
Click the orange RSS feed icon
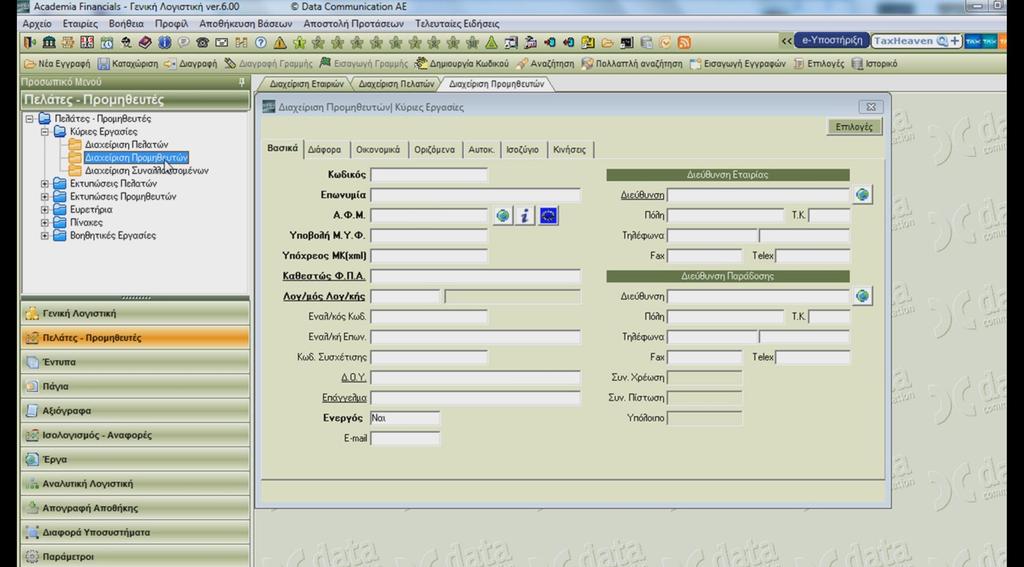click(x=684, y=42)
